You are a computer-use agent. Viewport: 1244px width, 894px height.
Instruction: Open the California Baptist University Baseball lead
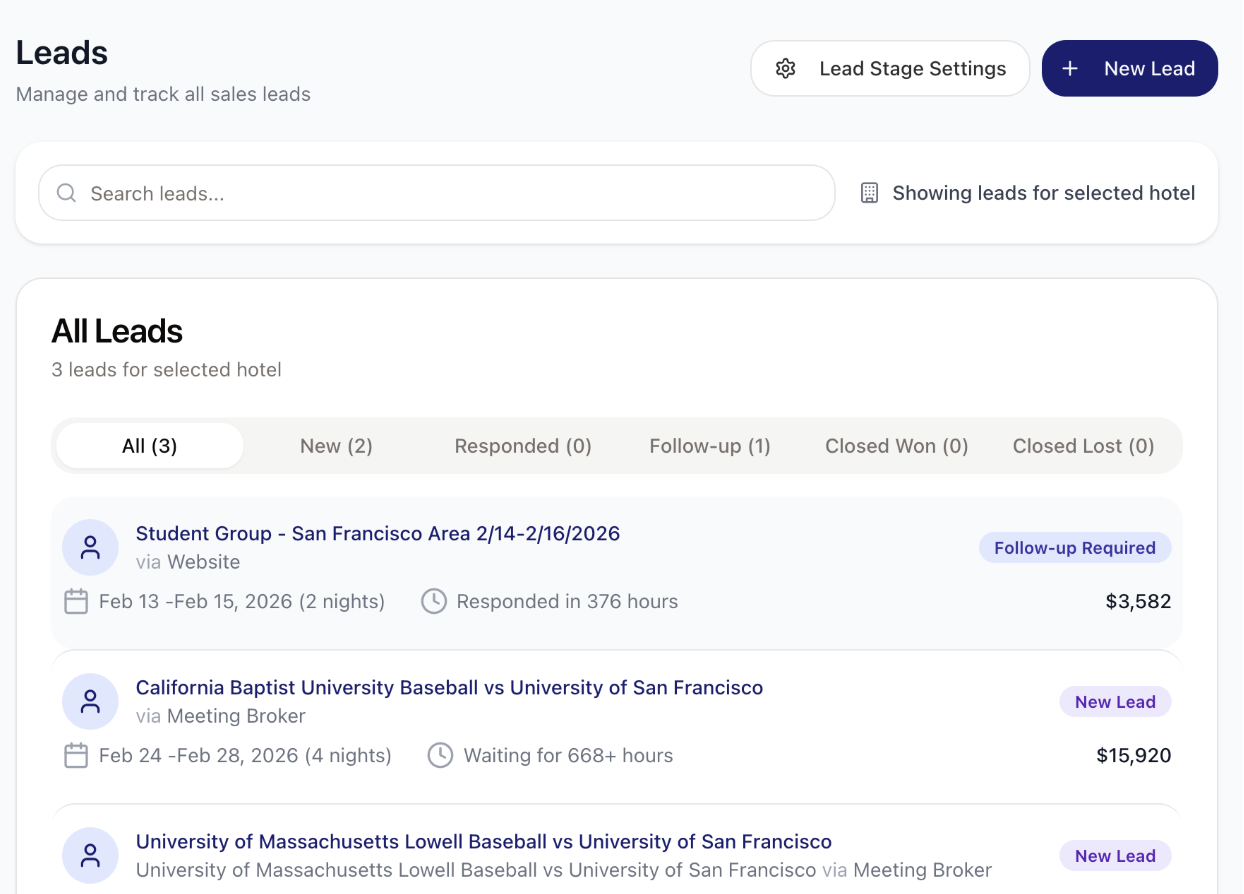449,687
